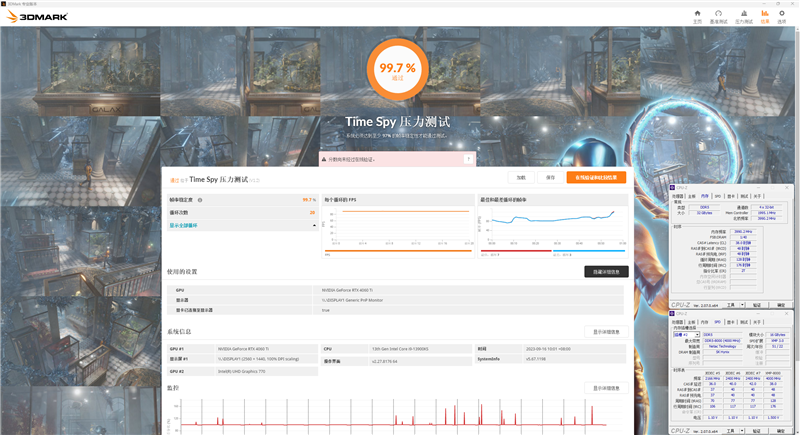Select the CPU (处理器) tab in upper CPU-Z window
The height and width of the screenshot is (435, 800).
pyautogui.click(x=678, y=196)
